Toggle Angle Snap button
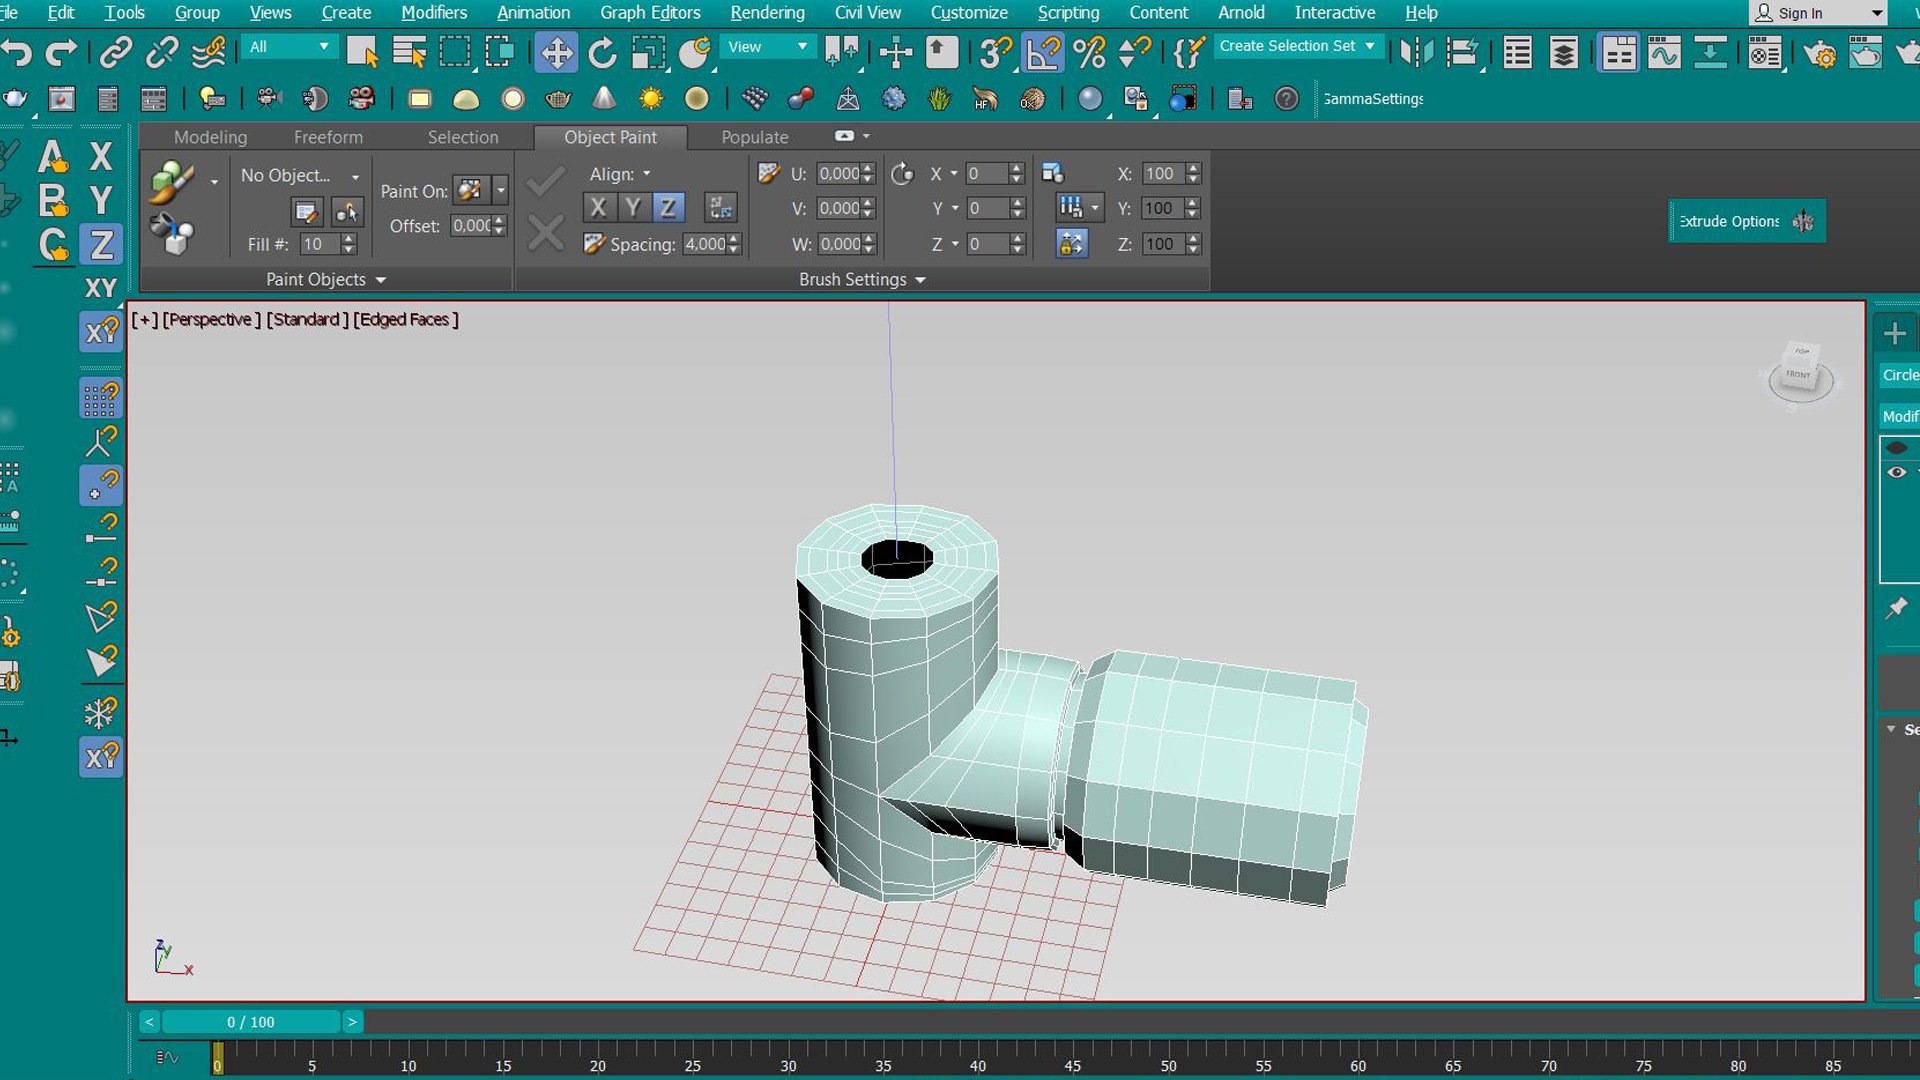 coord(1042,52)
